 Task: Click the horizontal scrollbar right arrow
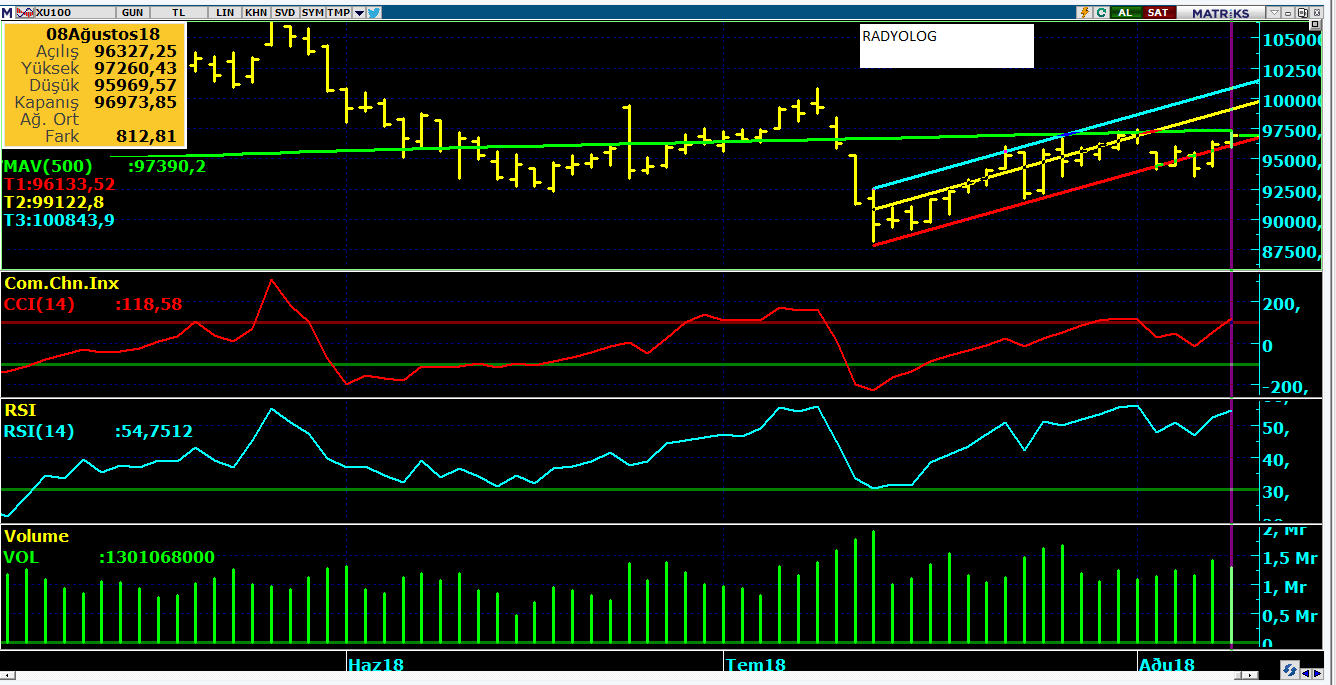(1250, 675)
